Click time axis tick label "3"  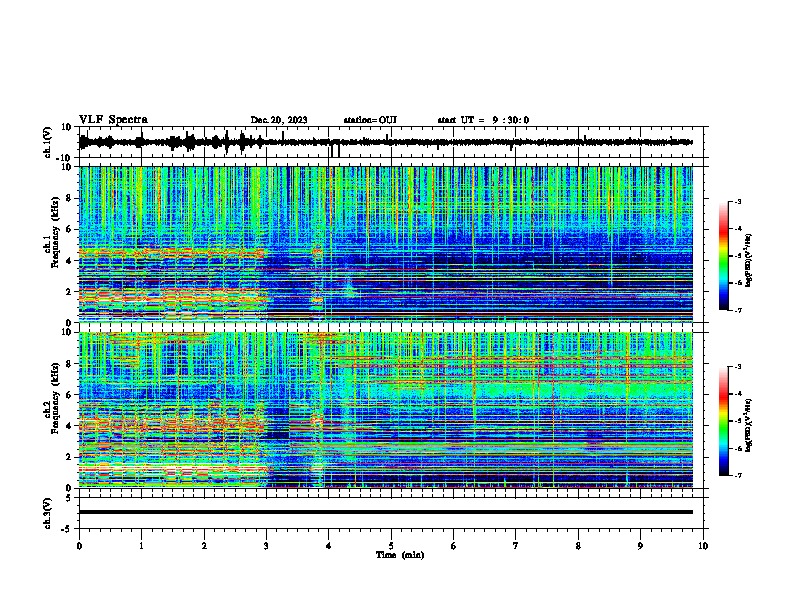point(266,546)
